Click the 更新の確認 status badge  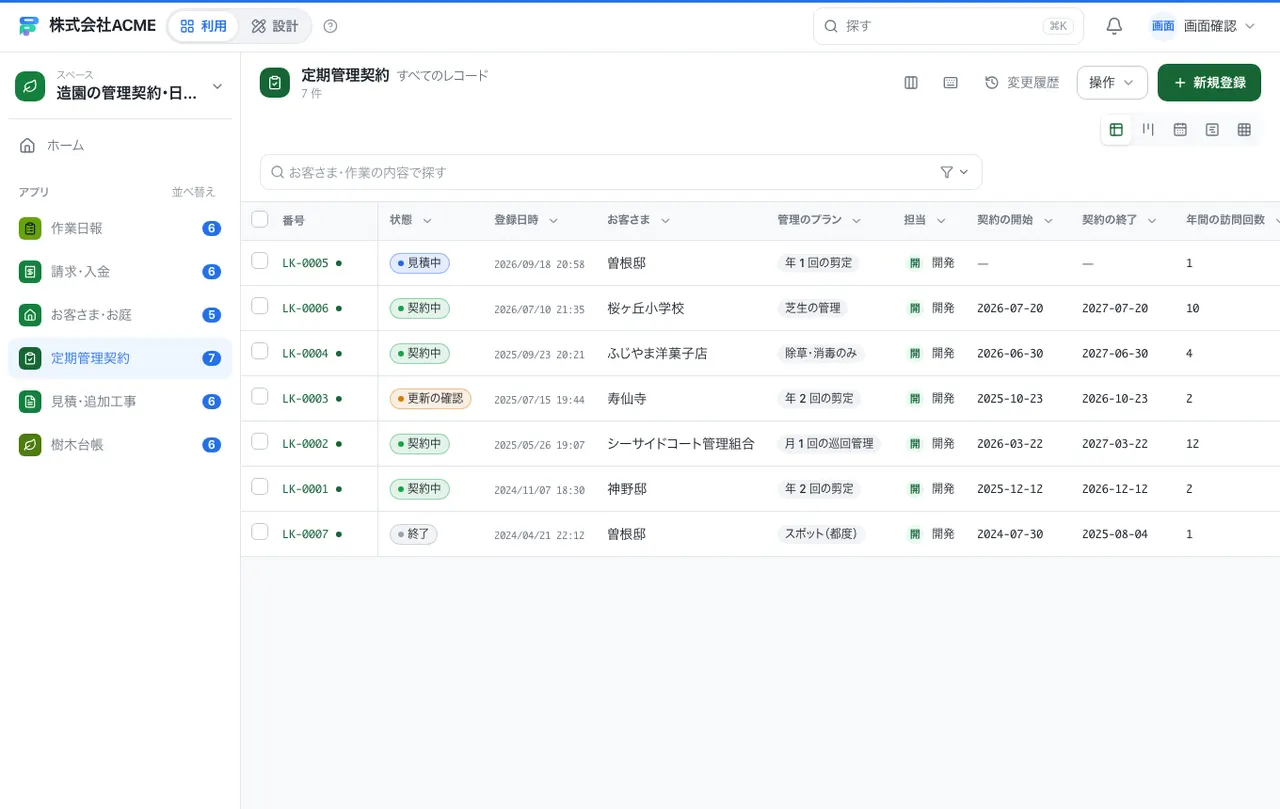point(430,398)
